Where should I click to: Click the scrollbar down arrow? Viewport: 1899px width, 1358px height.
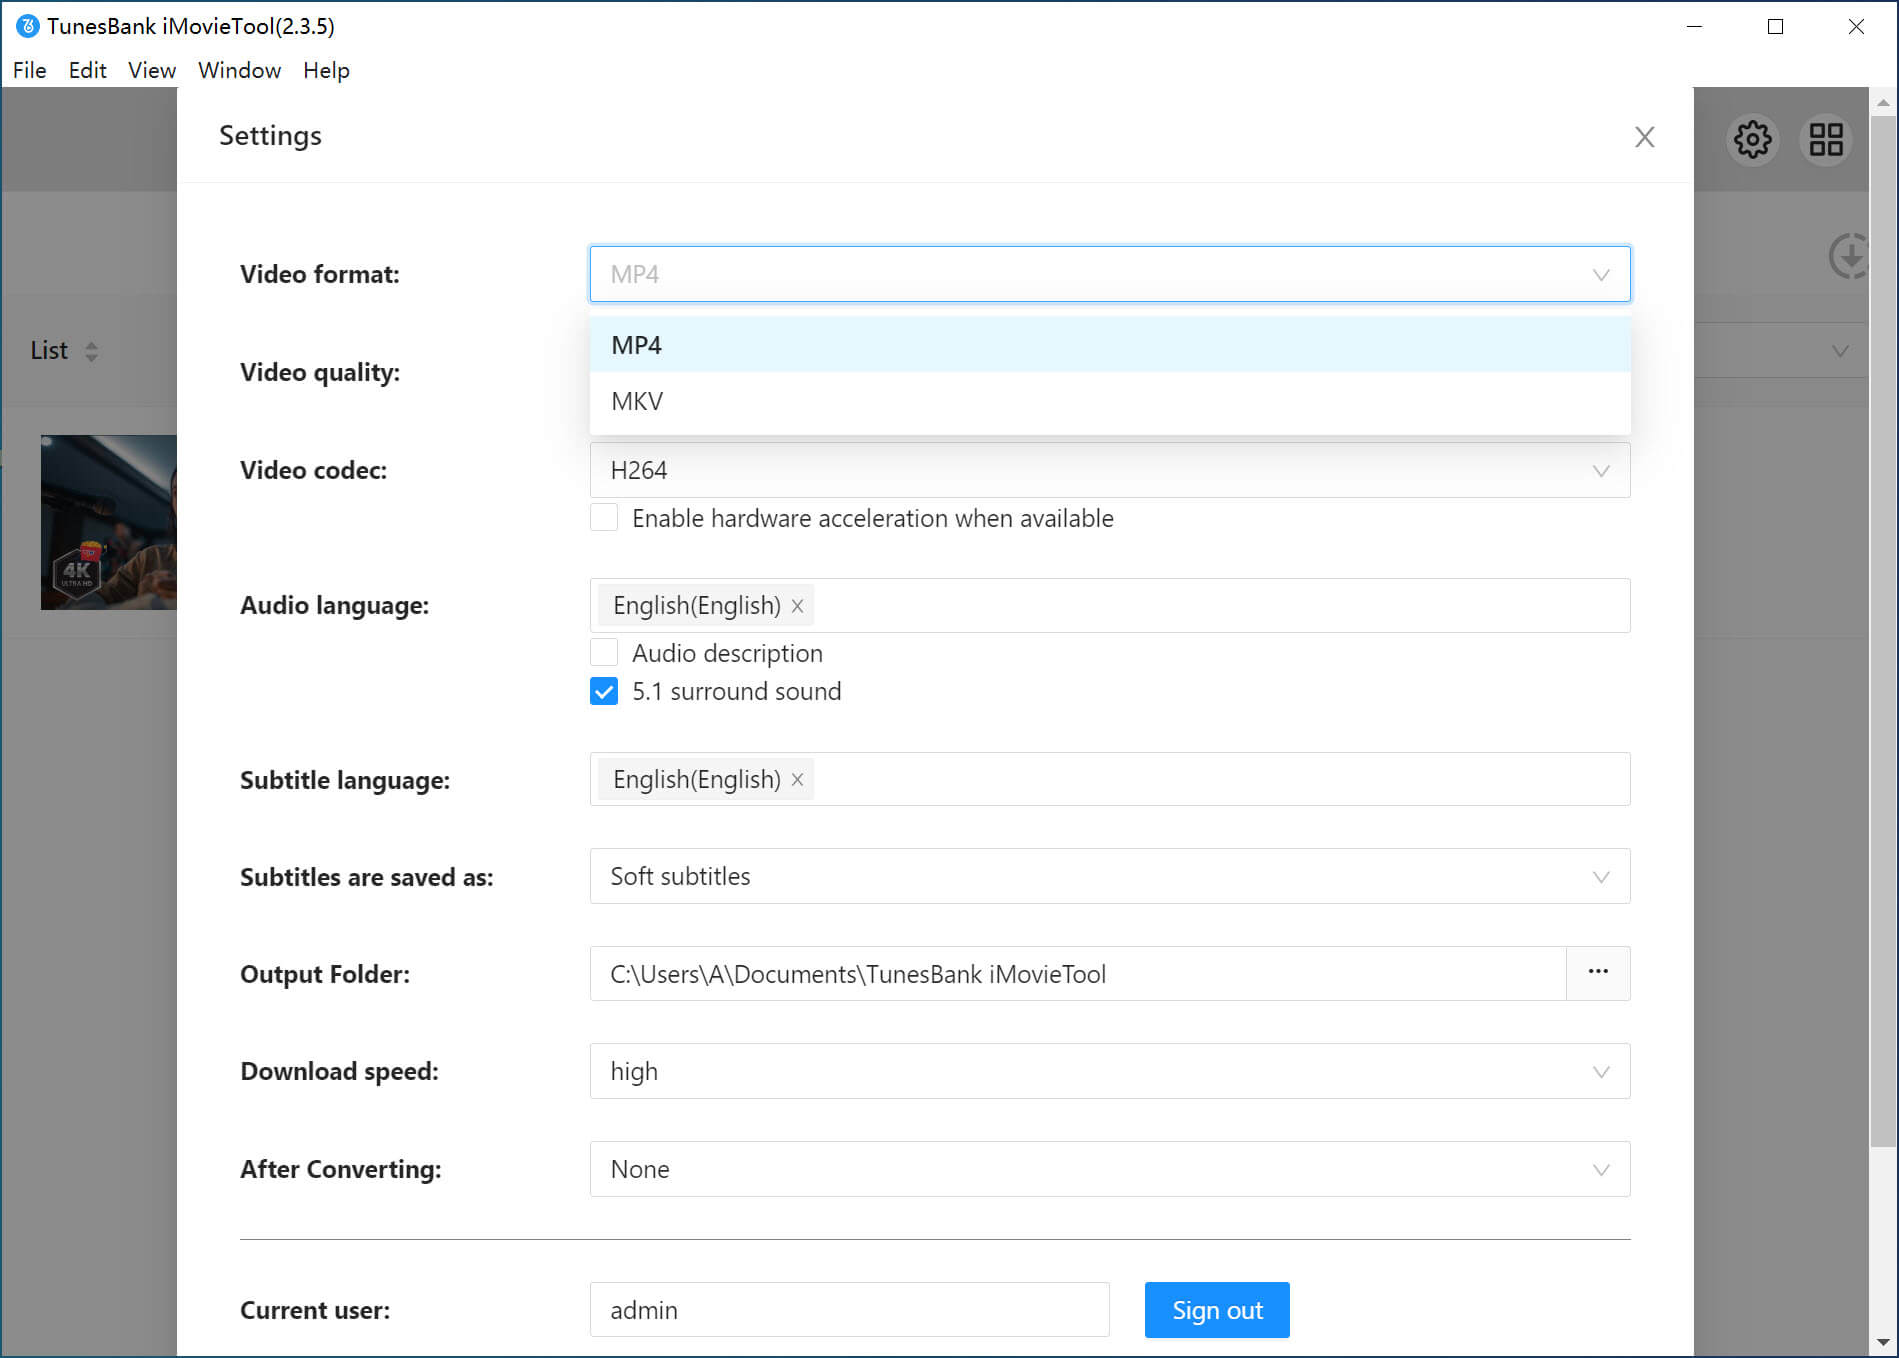[1883, 1343]
